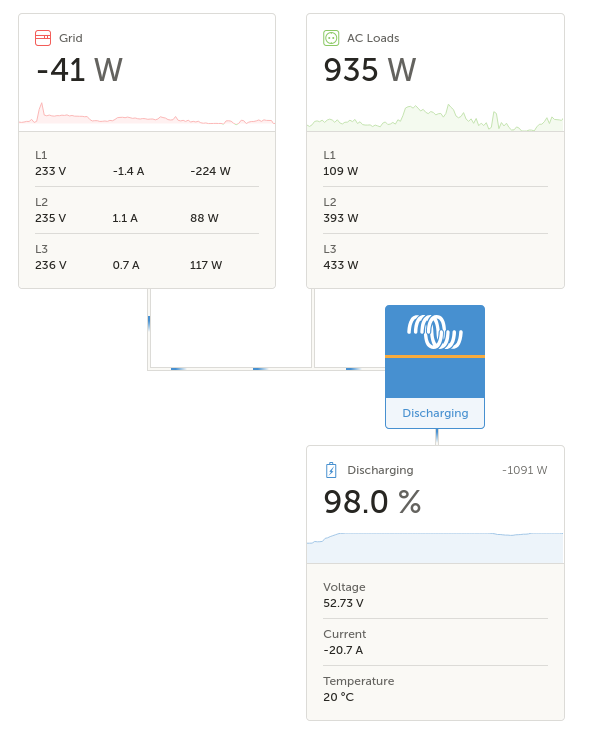Select the Grid L1 -224 W value
The width and height of the screenshot is (594, 756).
(x=210, y=171)
